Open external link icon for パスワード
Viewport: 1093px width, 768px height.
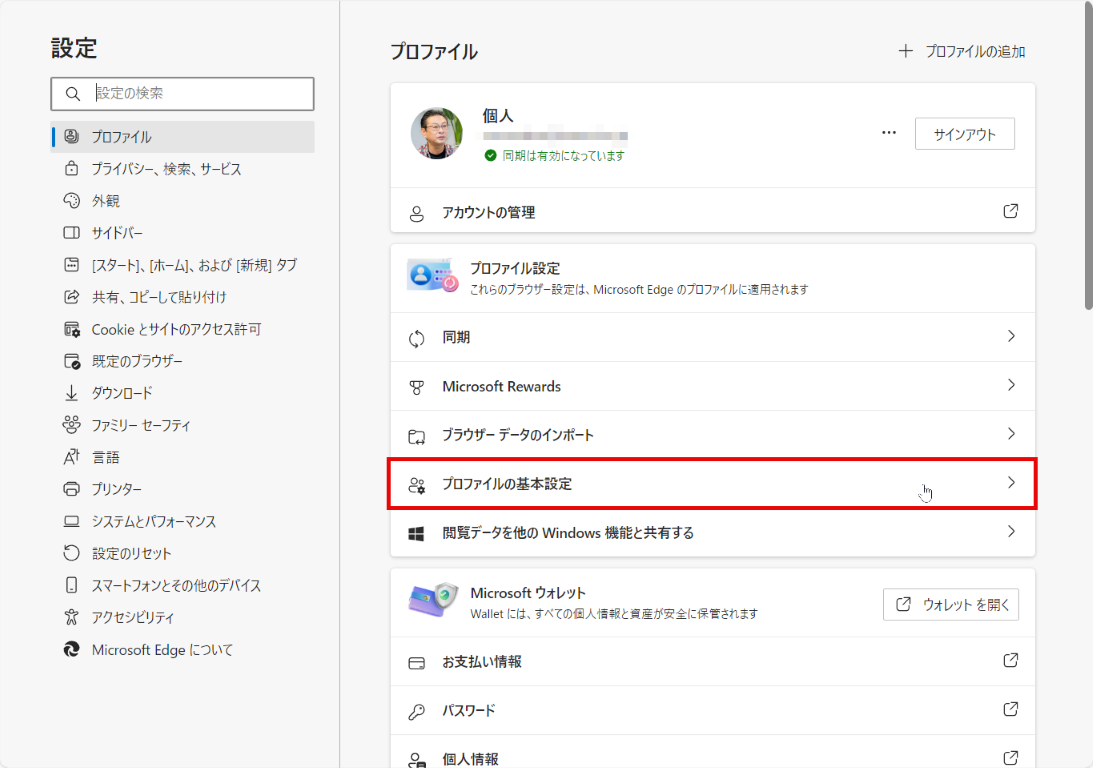pos(1011,709)
